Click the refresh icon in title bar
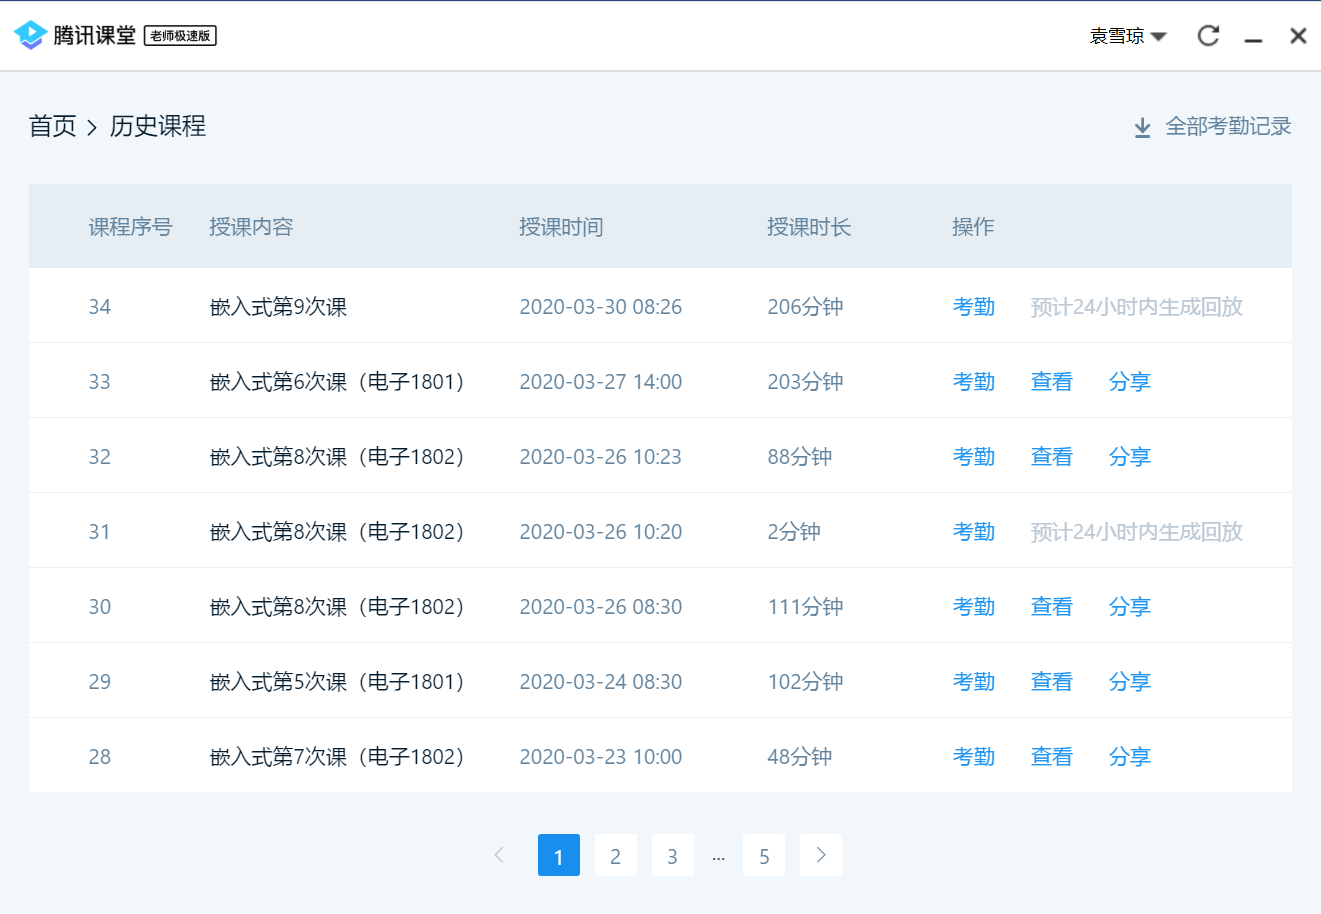The image size is (1321, 914). click(x=1208, y=36)
